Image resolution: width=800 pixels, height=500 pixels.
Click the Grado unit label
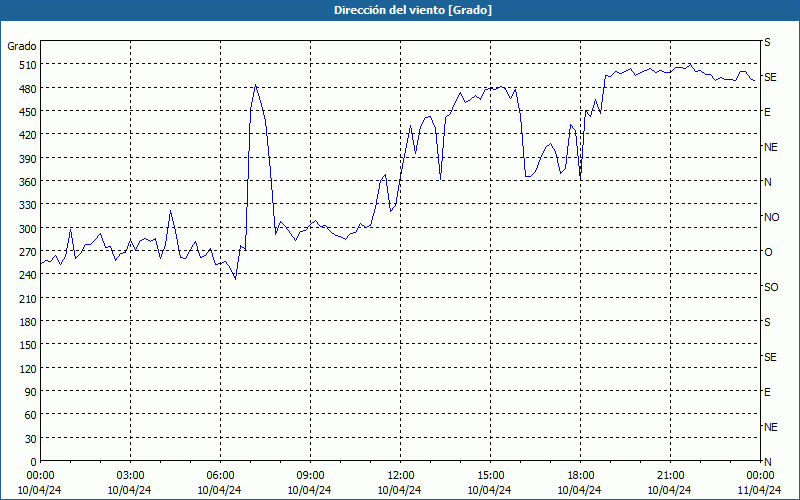pos(22,46)
